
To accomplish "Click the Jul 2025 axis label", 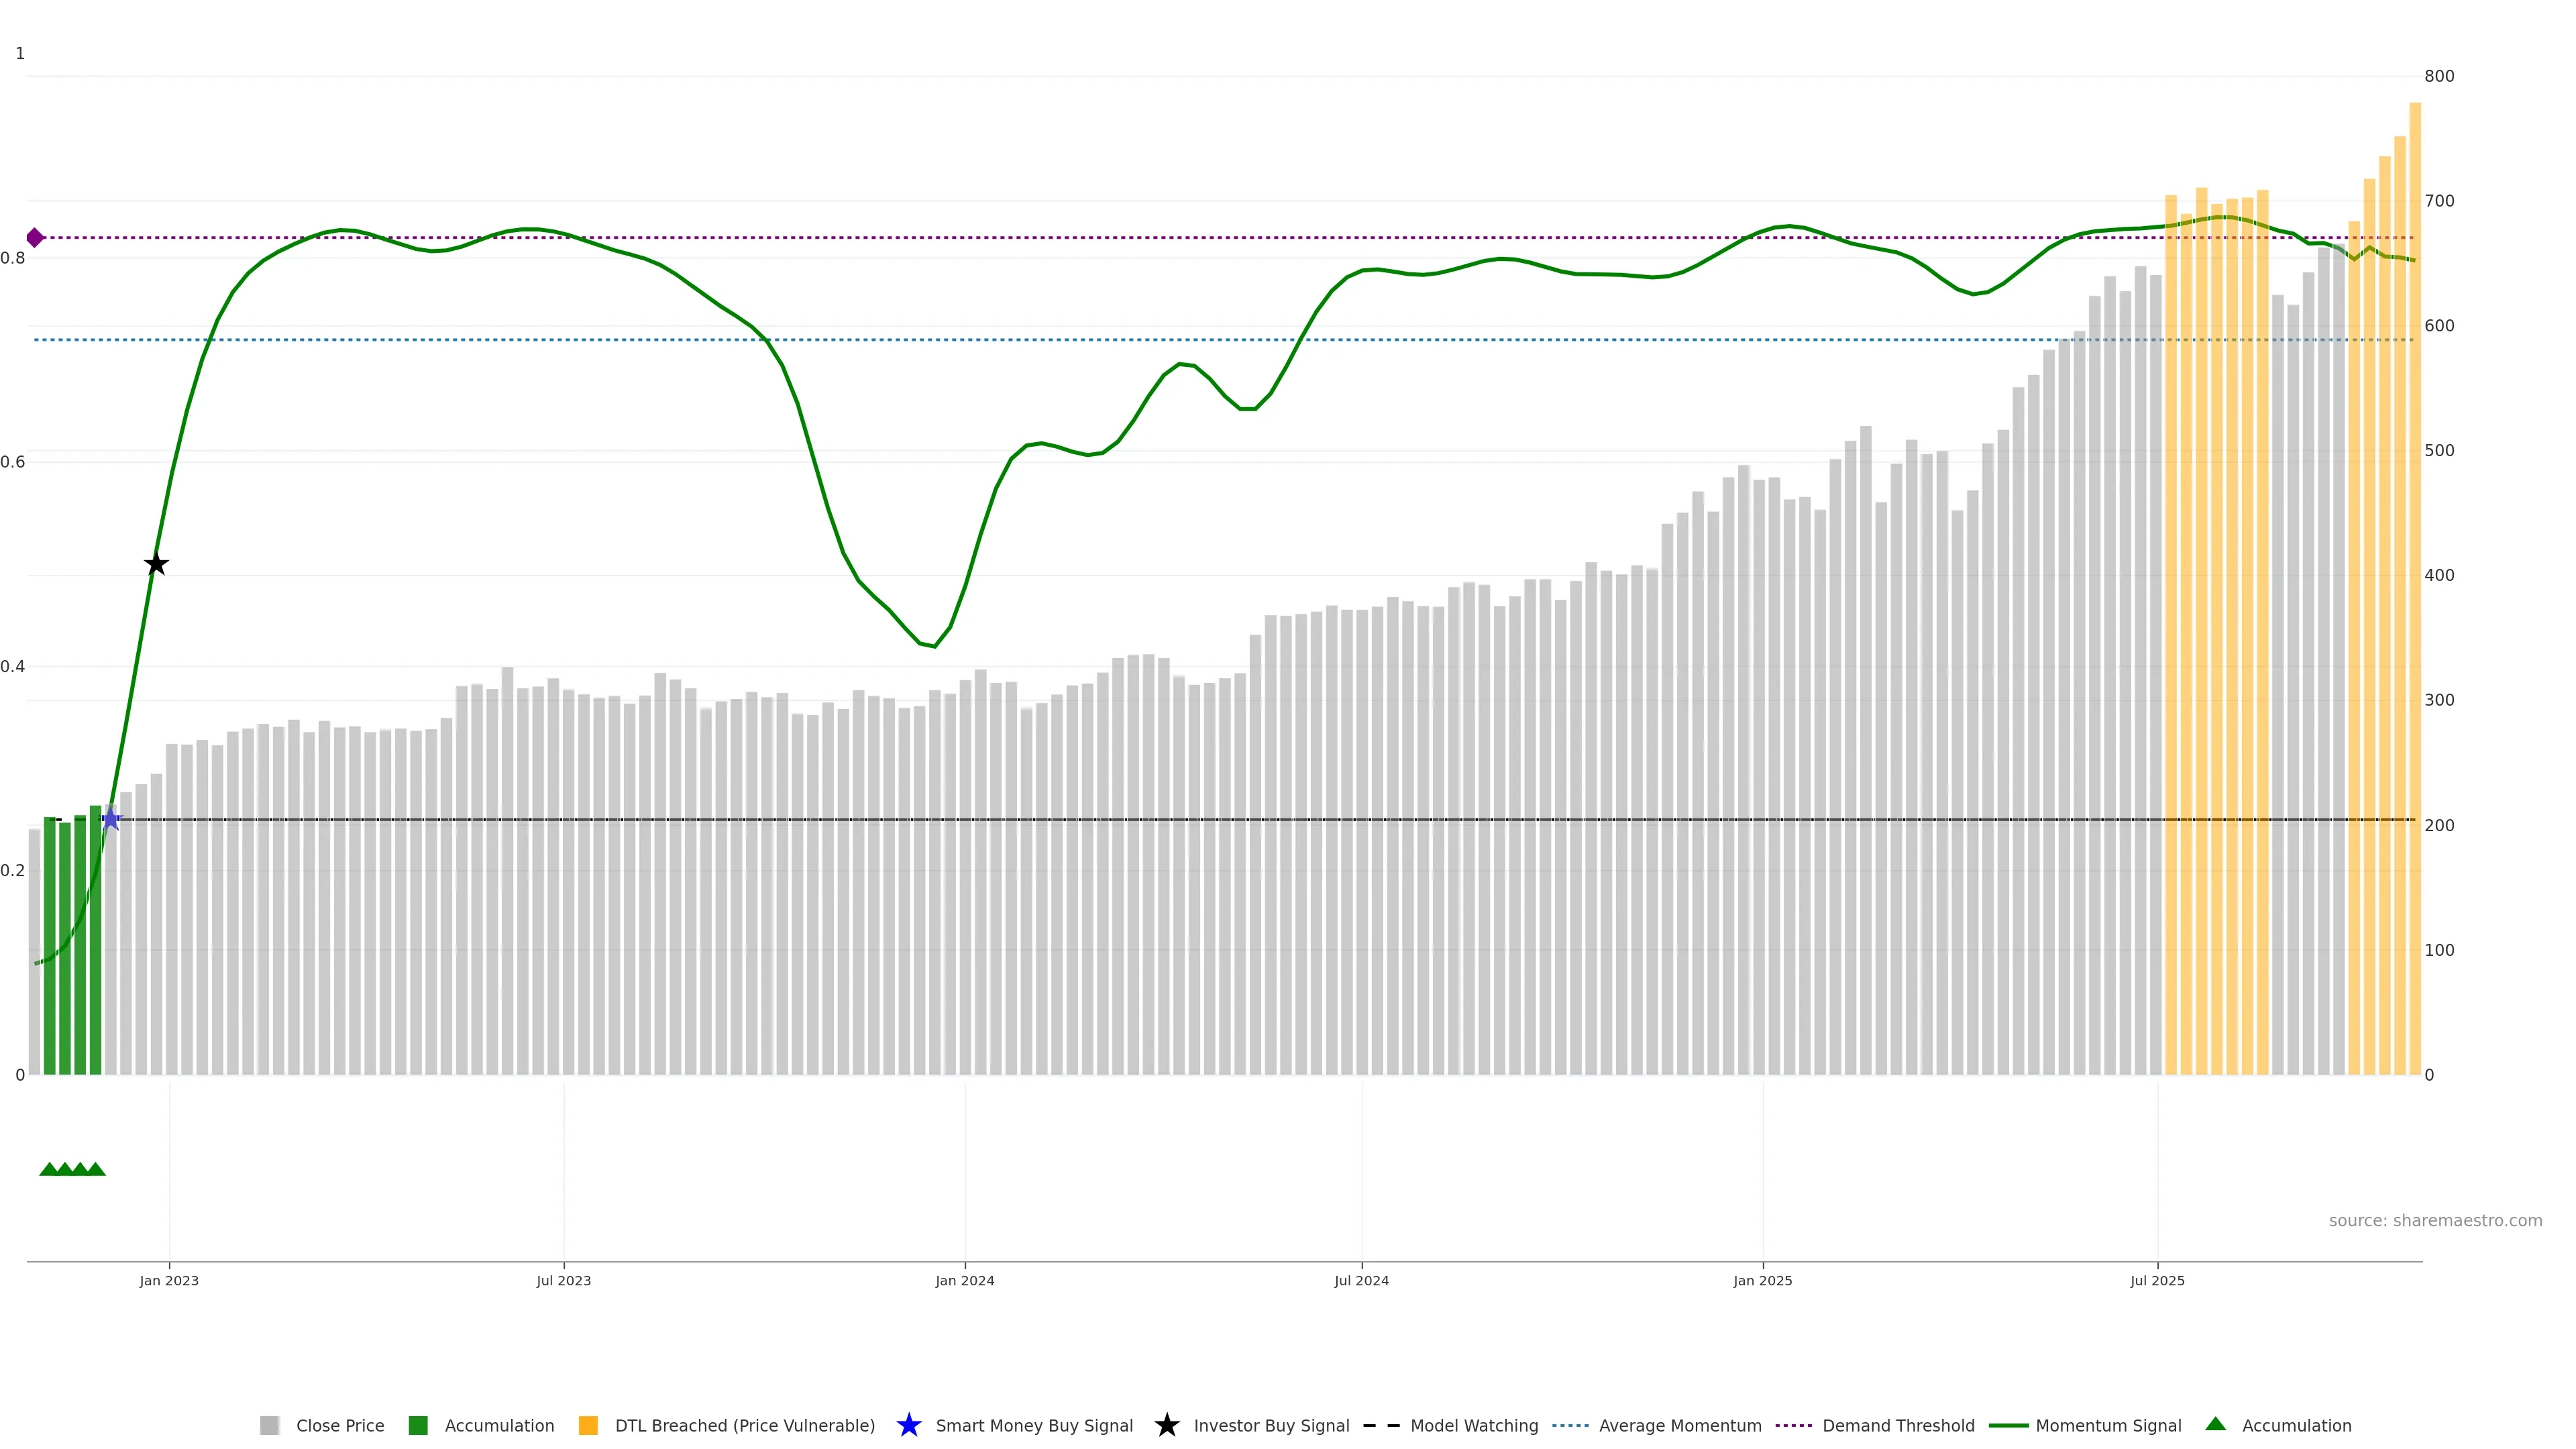I will (2157, 1280).
